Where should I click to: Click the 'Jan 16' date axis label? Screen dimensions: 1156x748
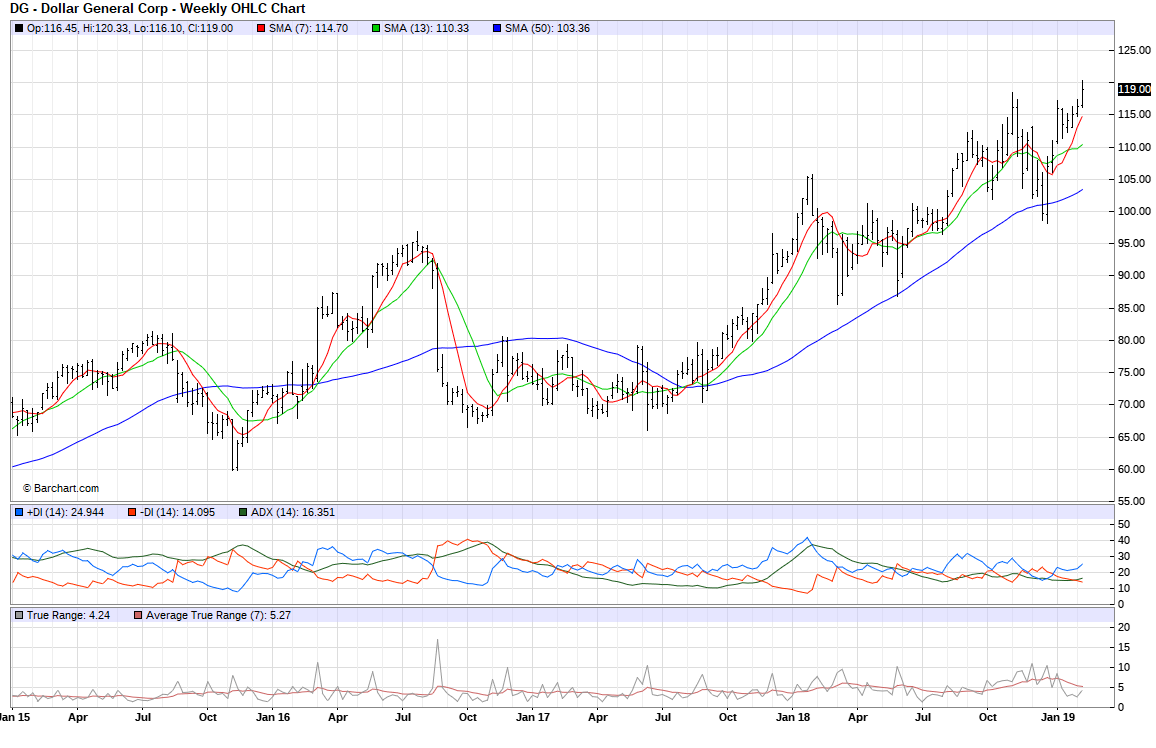[x=273, y=717]
